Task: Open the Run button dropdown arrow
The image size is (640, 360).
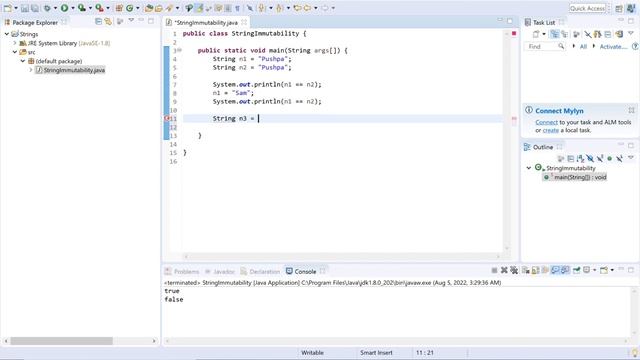Action: (x=73, y=8)
